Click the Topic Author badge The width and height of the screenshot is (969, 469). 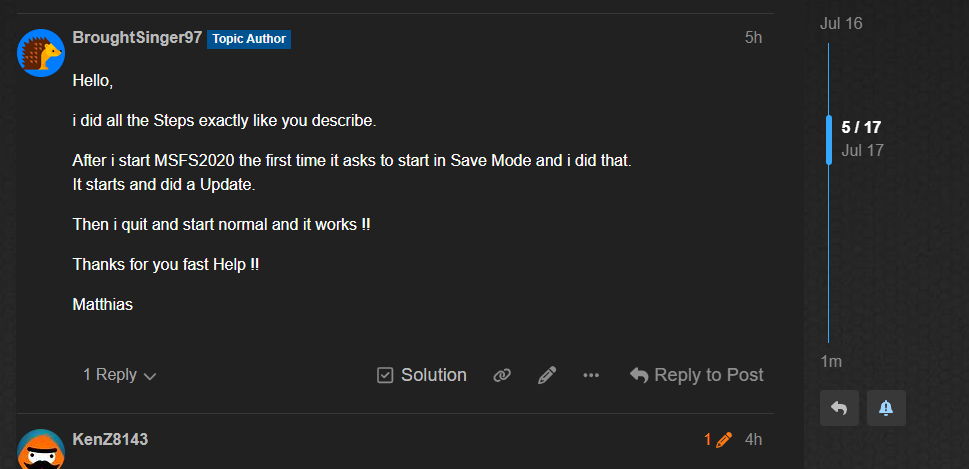click(249, 39)
